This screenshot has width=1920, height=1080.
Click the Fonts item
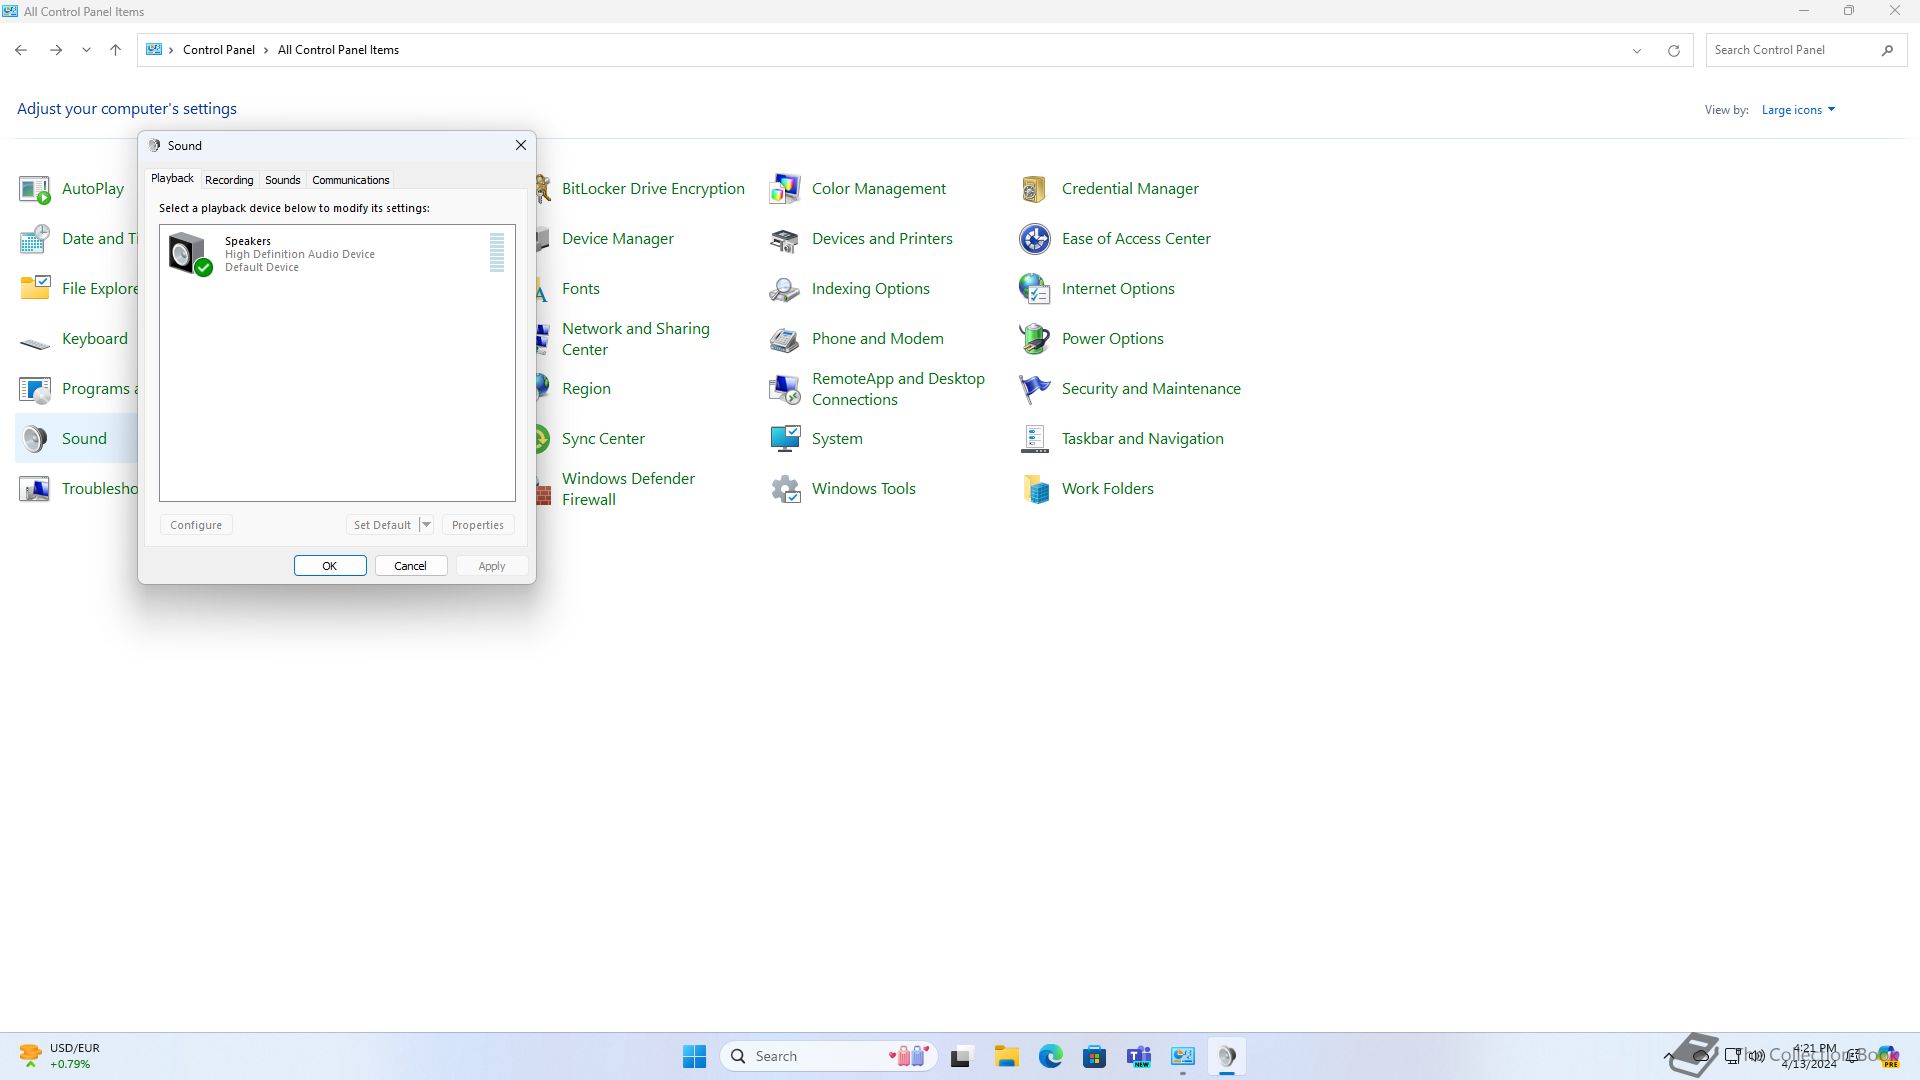(581, 289)
